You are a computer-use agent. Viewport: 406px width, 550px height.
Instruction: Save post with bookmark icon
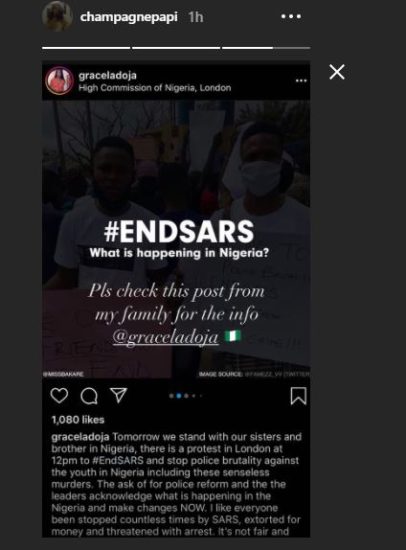(x=298, y=396)
